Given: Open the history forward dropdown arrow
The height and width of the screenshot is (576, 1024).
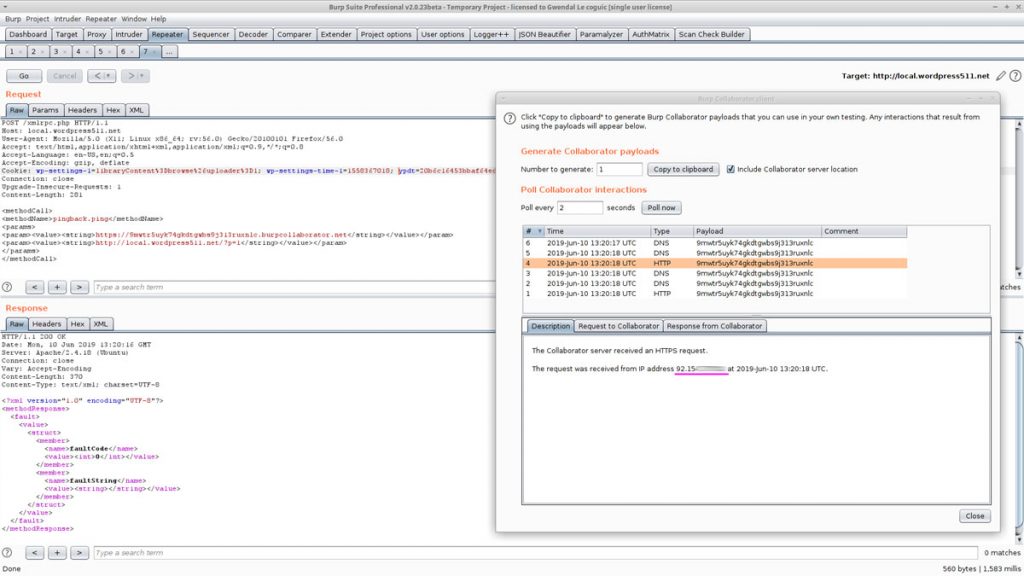Looking at the screenshot, I should click(142, 76).
